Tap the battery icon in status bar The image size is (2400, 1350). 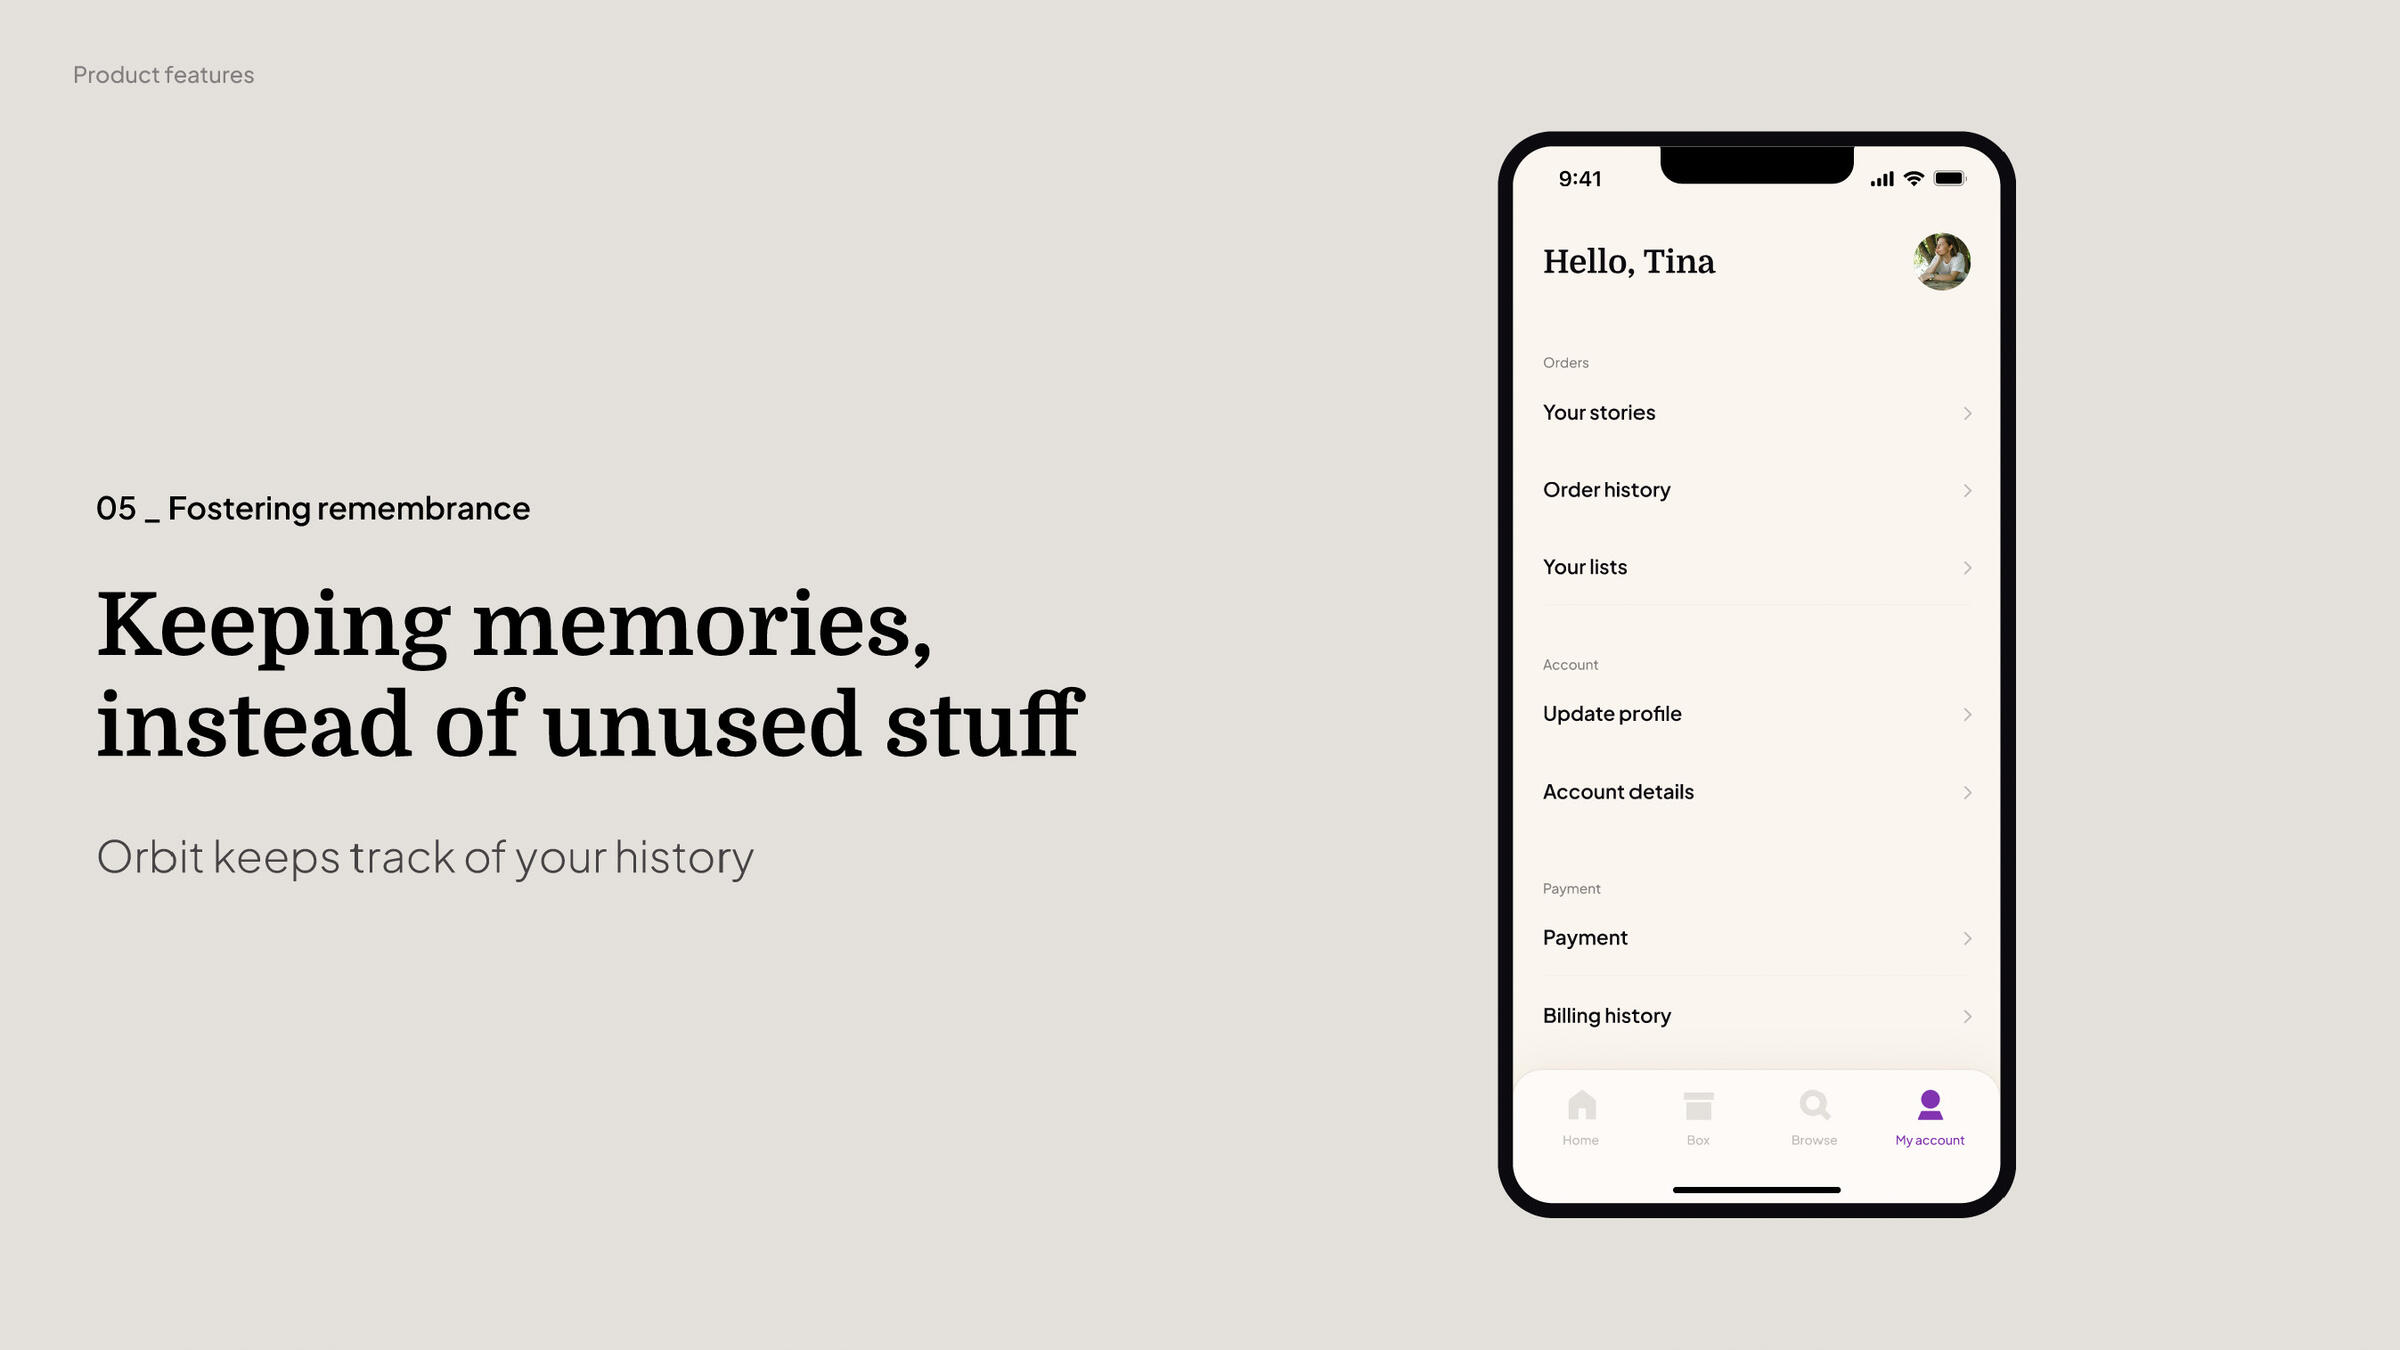pyautogui.click(x=1950, y=178)
